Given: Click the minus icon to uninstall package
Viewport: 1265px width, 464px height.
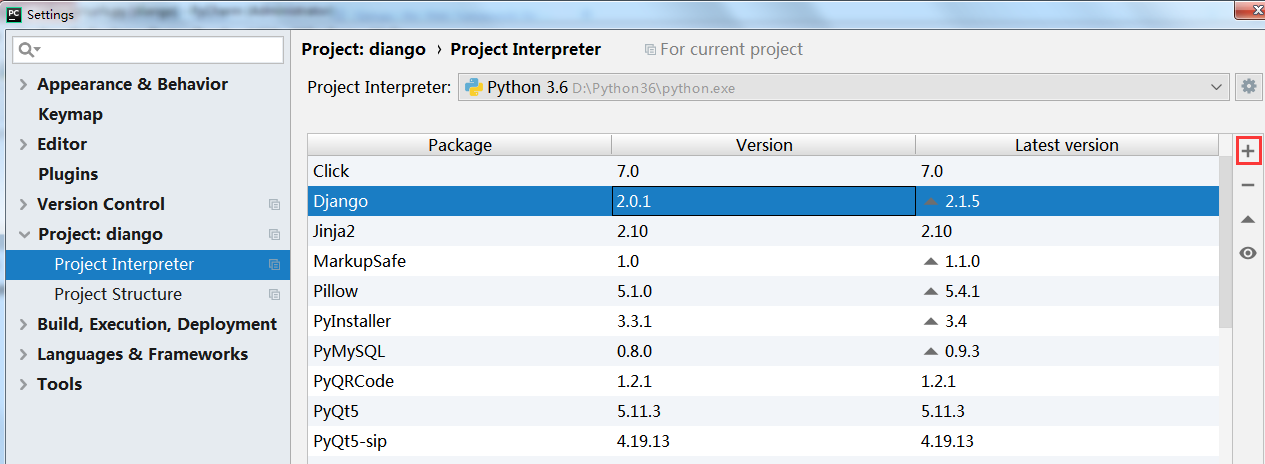Looking at the screenshot, I should coord(1248,185).
